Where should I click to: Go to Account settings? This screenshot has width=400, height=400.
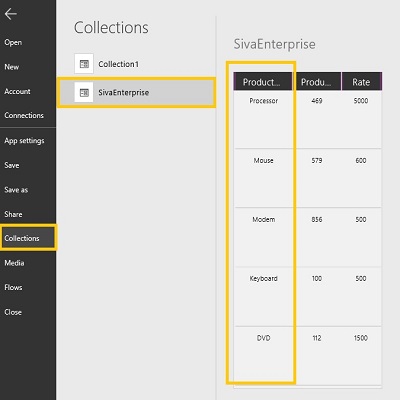click(17, 91)
